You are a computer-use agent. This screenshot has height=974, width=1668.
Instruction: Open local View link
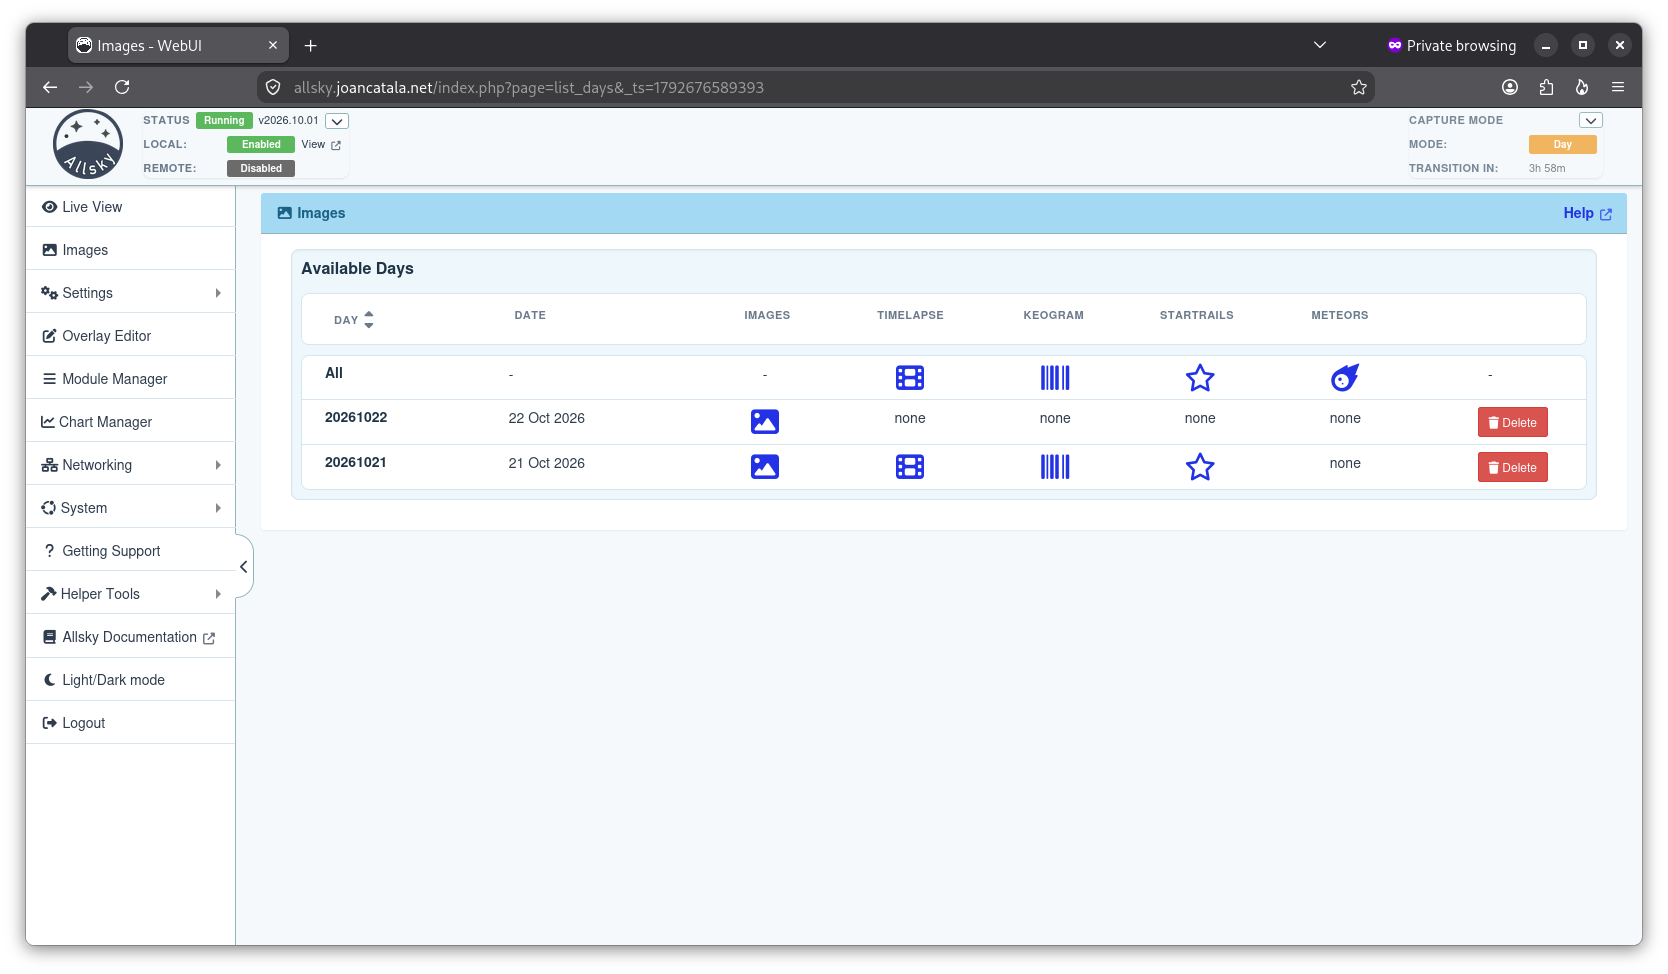click(x=321, y=145)
